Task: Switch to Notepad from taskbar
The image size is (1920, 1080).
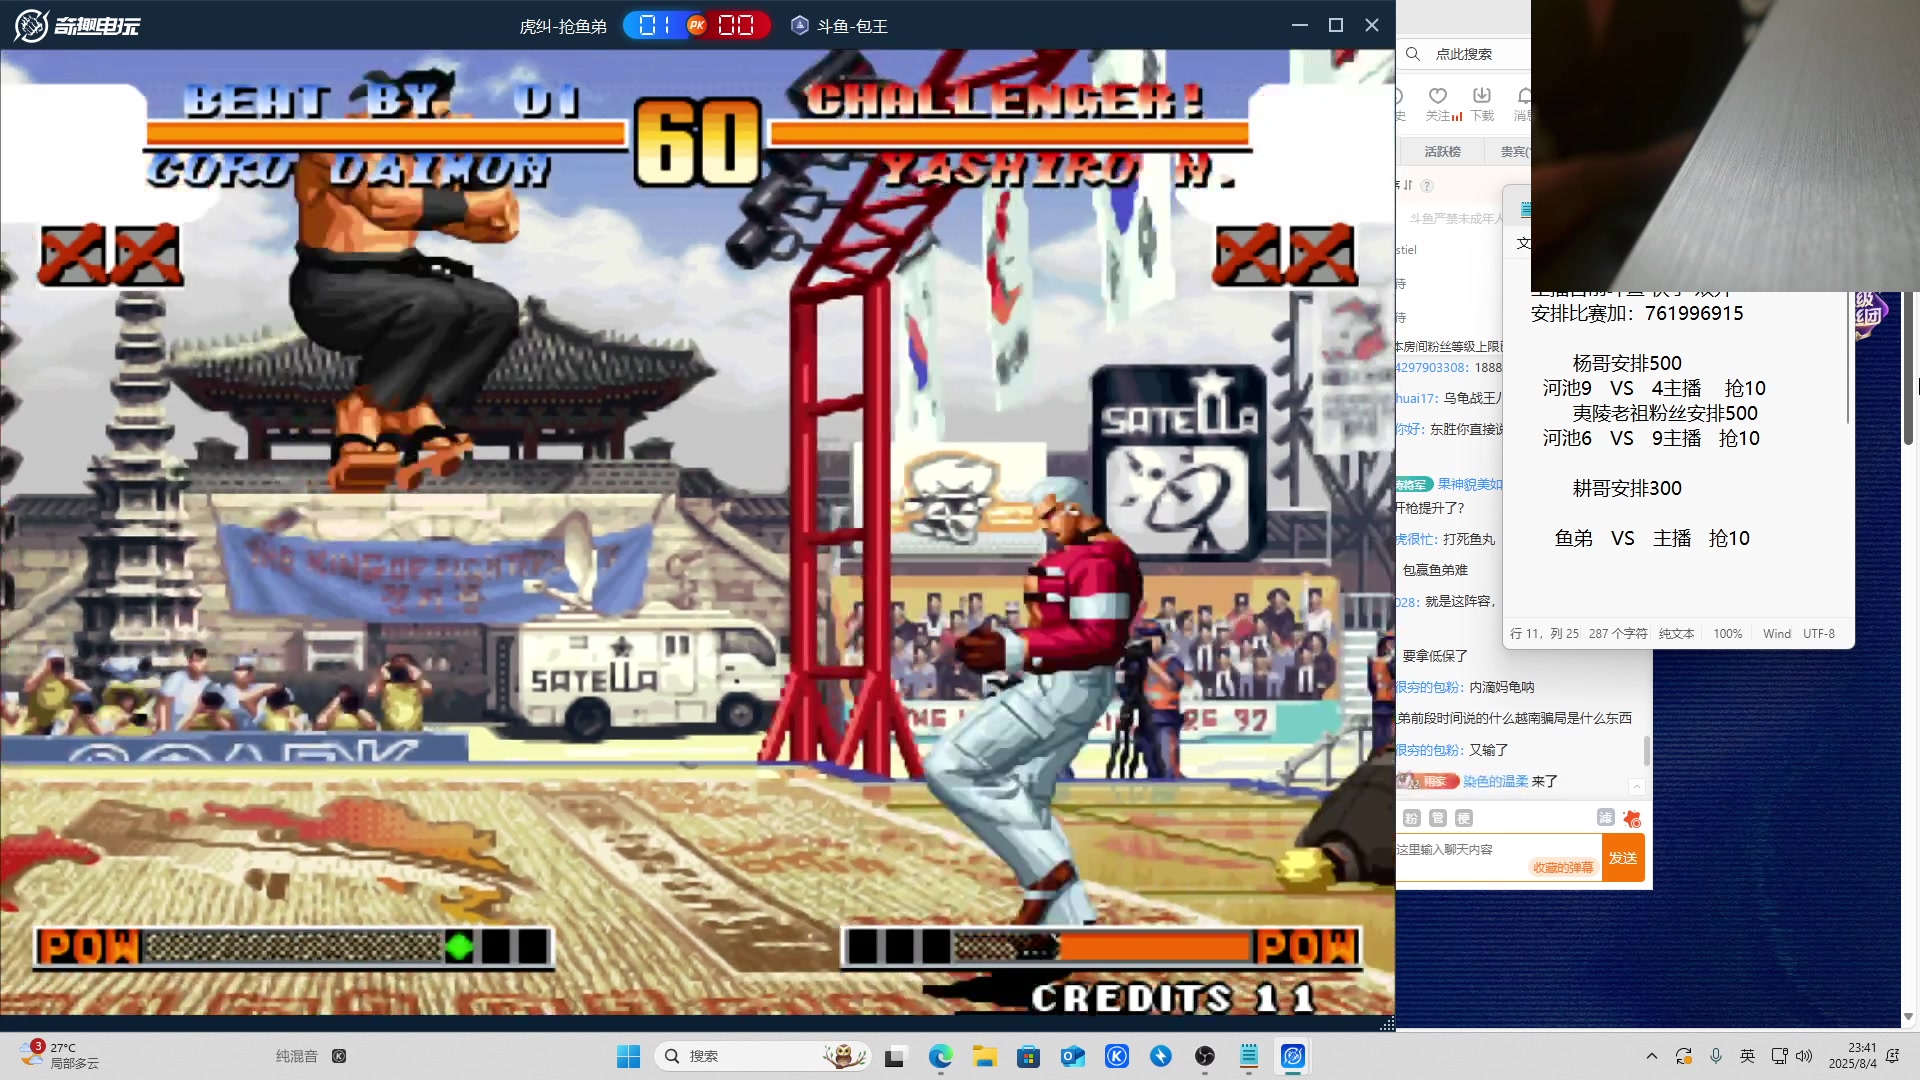Action: point(1249,1056)
